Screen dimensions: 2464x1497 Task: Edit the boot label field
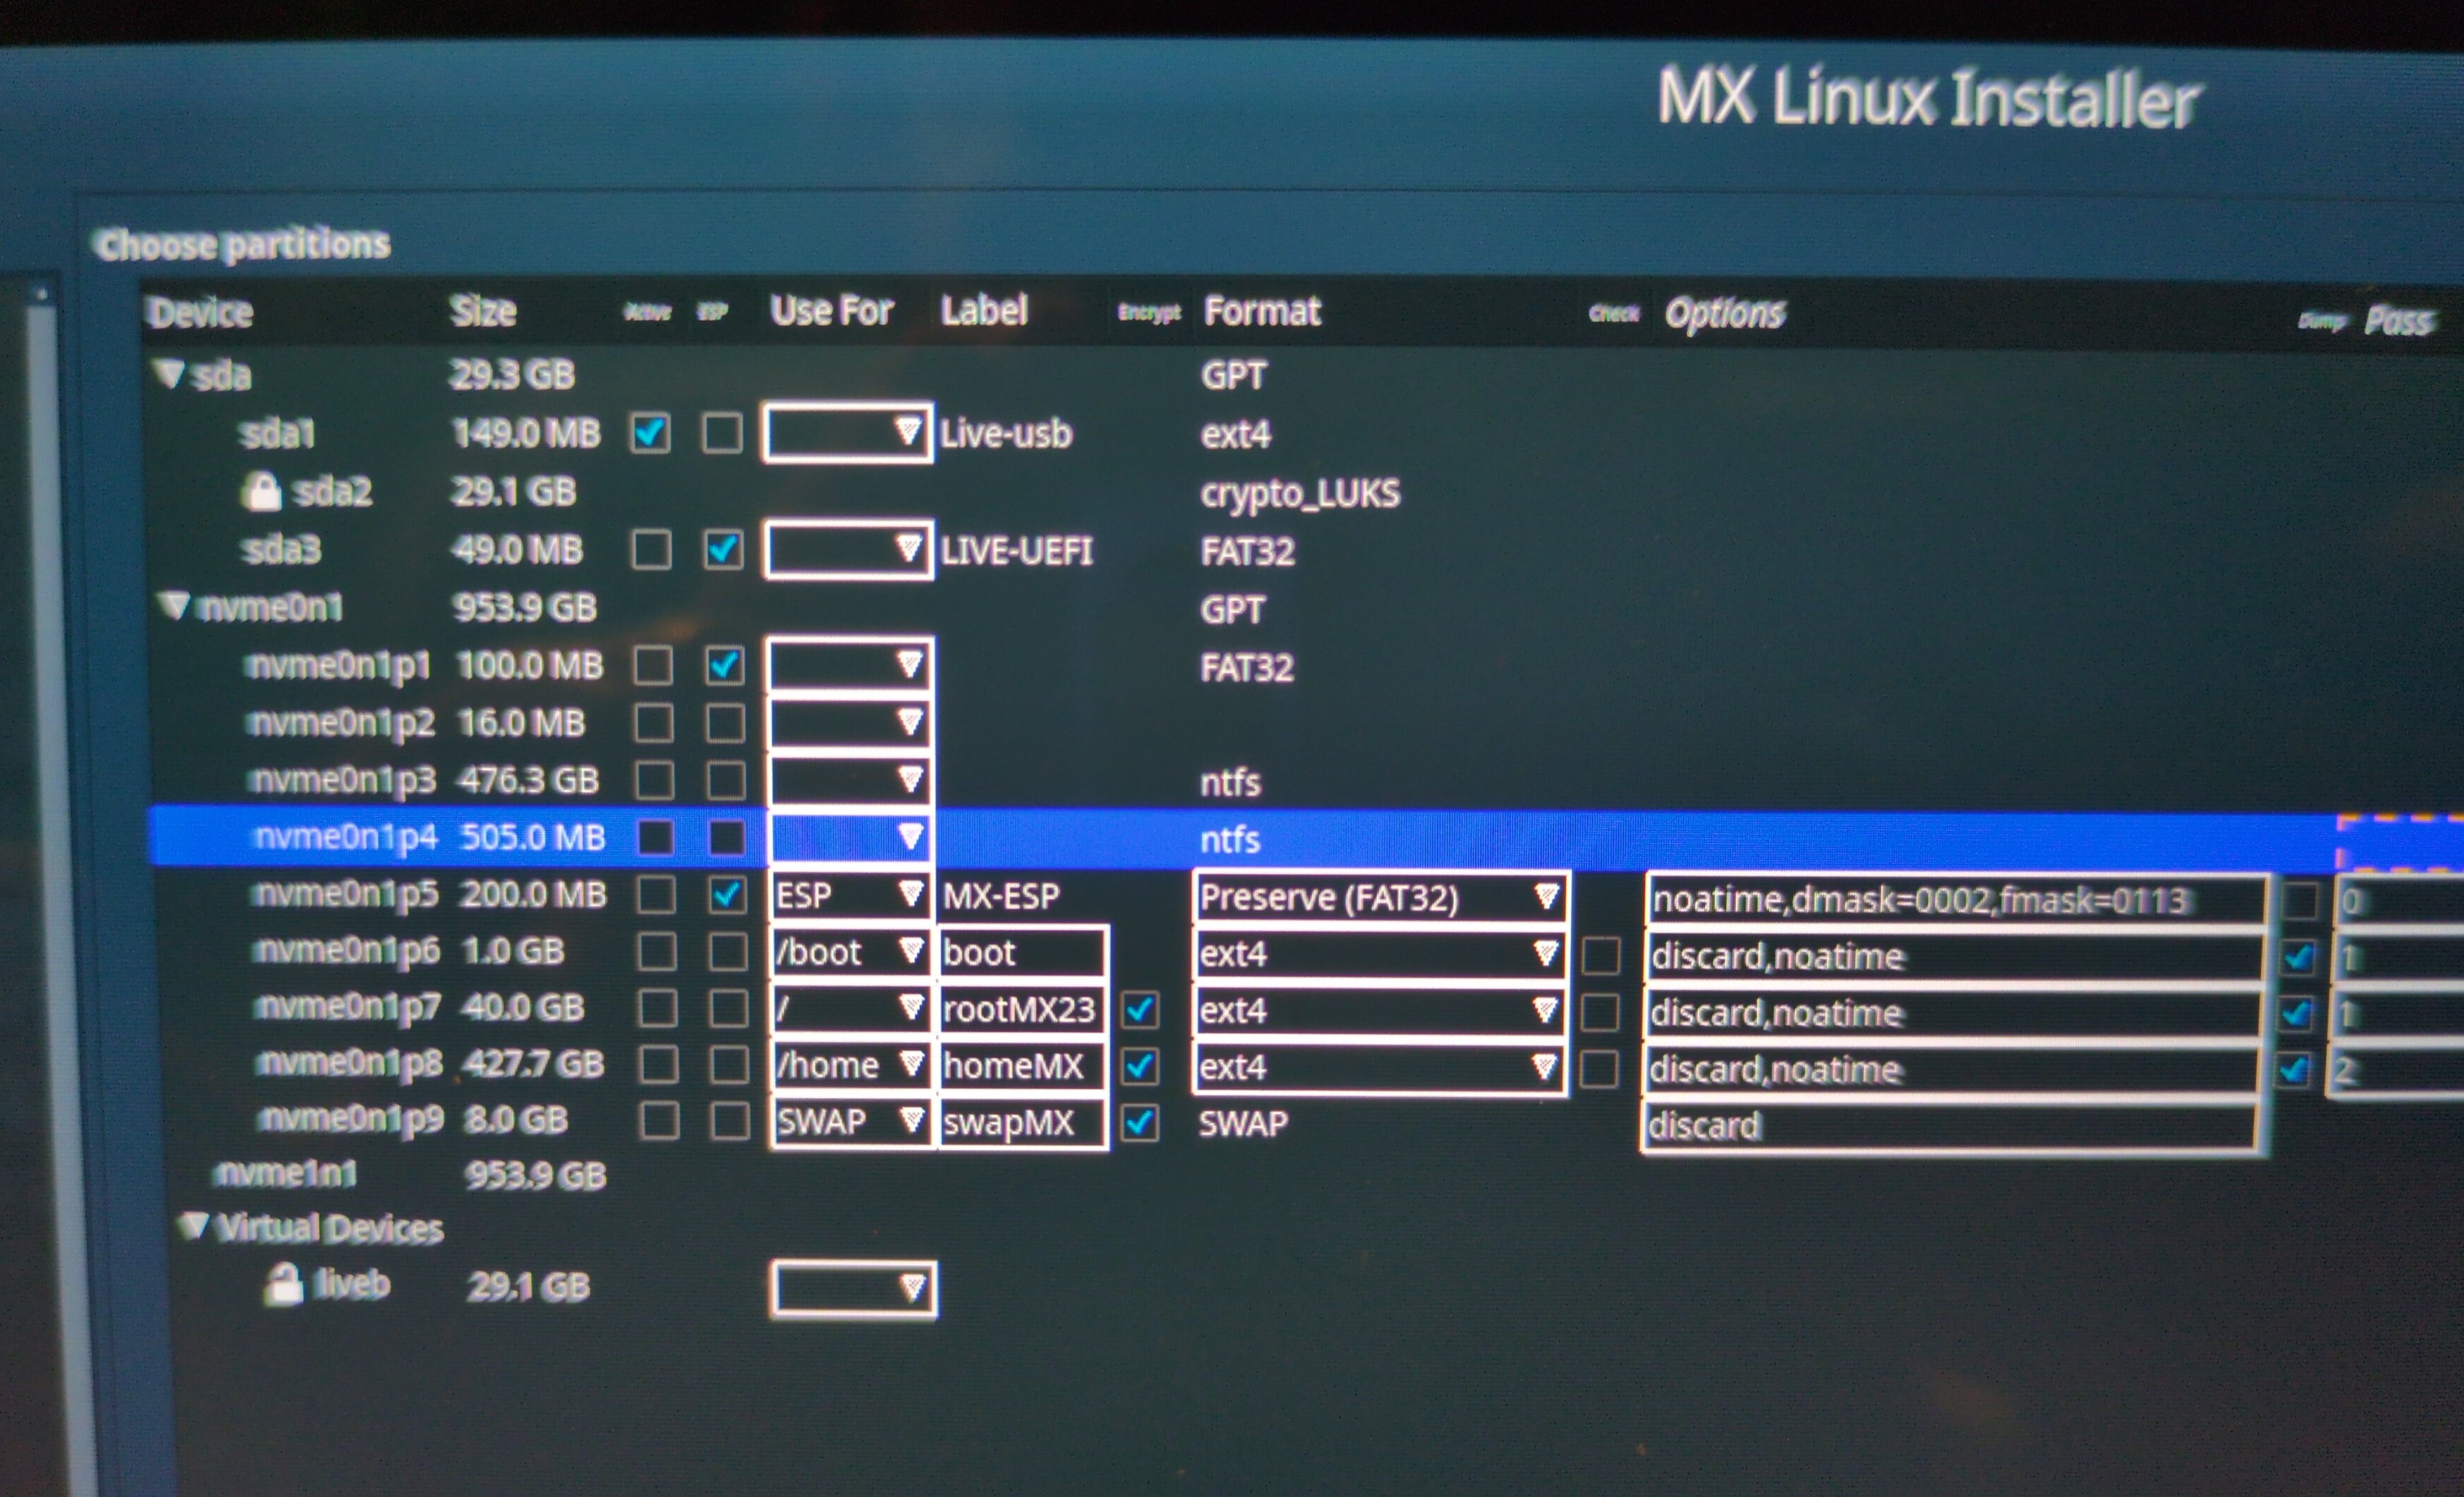(1023, 952)
